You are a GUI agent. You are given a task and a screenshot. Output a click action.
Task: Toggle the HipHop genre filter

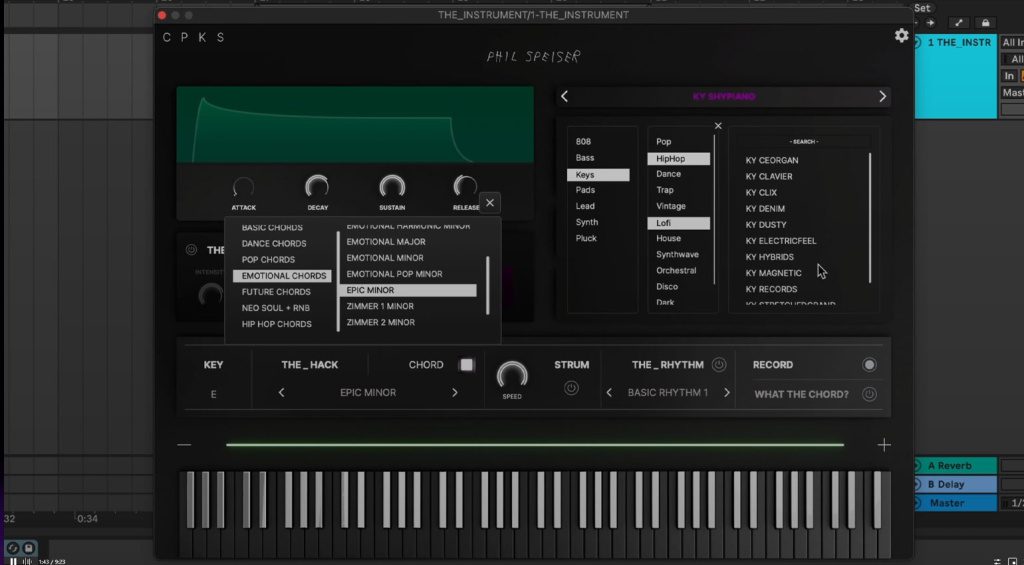(x=679, y=159)
